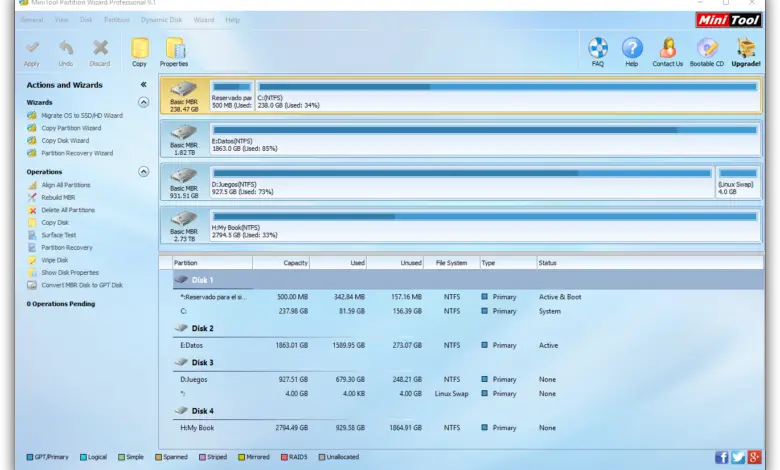Open the Twitter icon link
The width and height of the screenshot is (780, 470).
pos(738,457)
